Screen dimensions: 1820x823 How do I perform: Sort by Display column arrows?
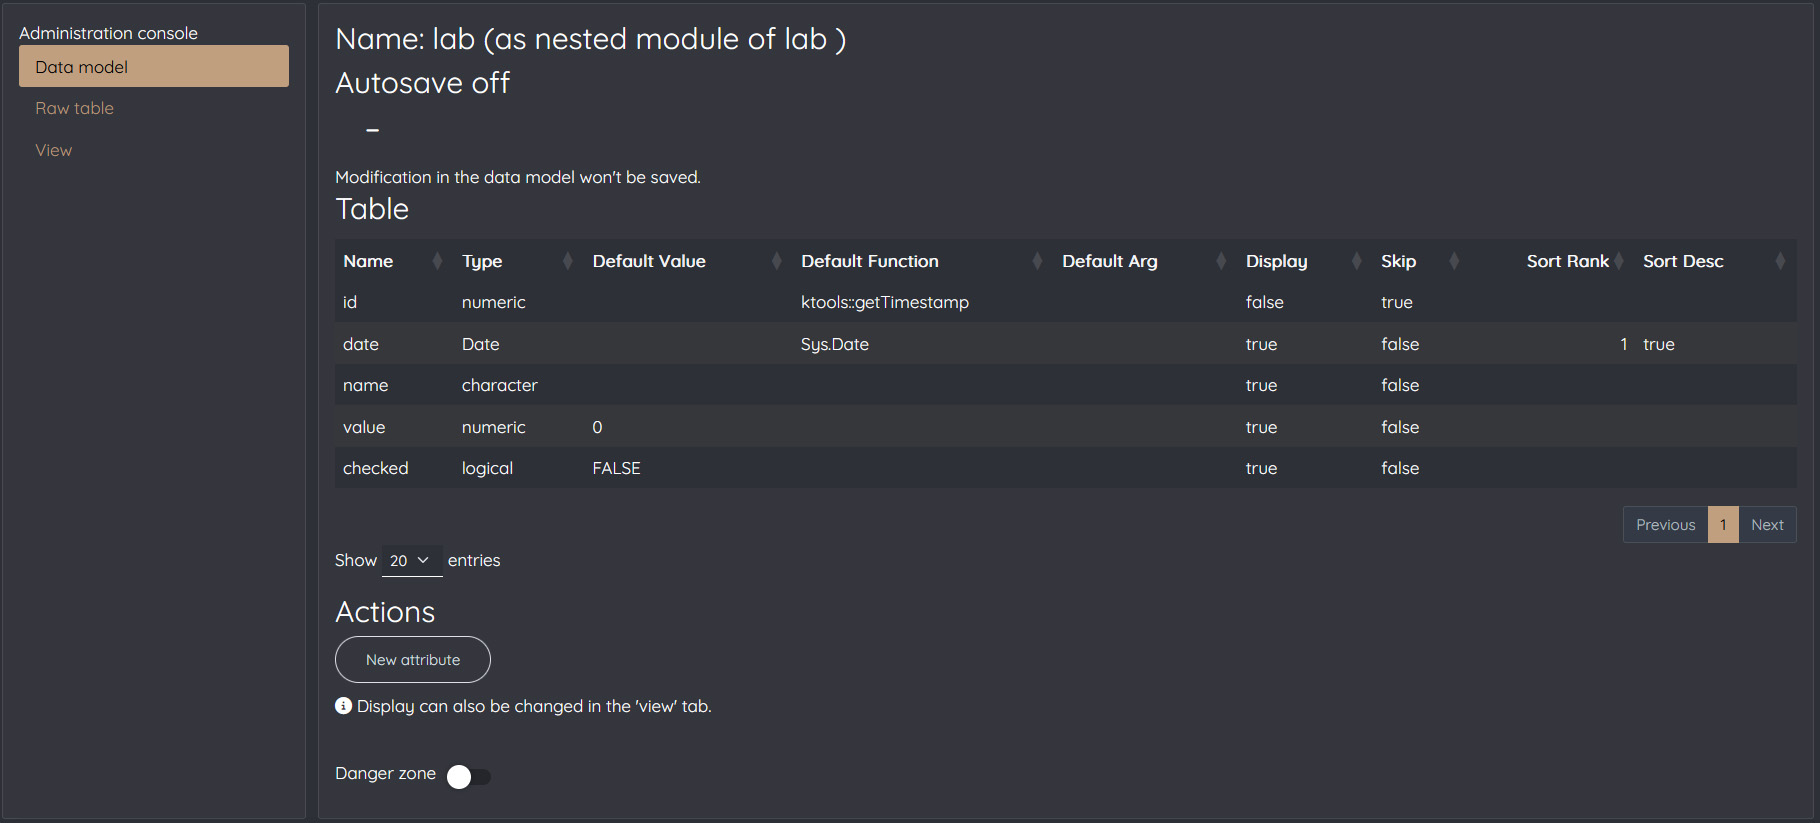point(1357,261)
